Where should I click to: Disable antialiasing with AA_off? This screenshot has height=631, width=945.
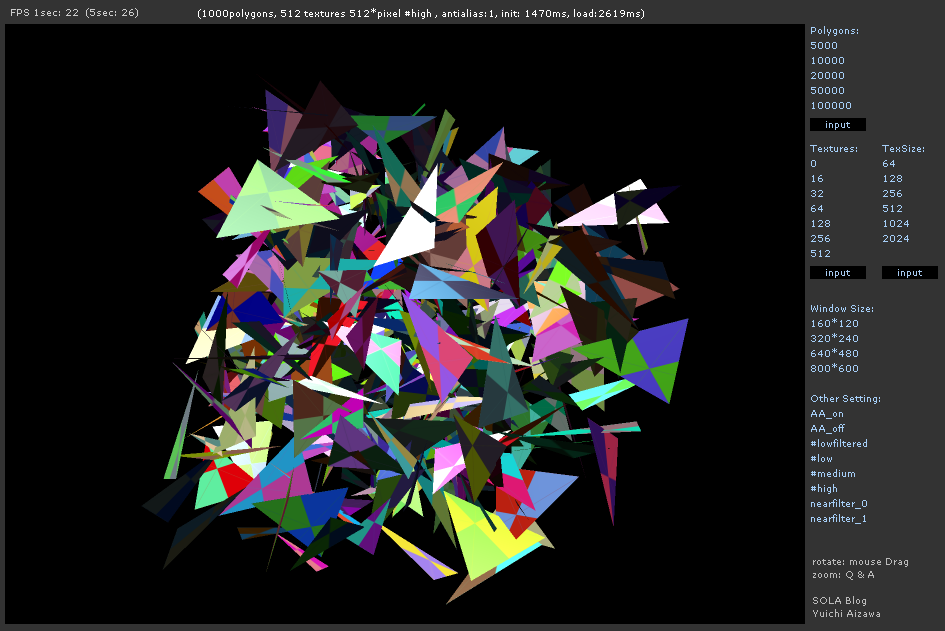tap(827, 429)
